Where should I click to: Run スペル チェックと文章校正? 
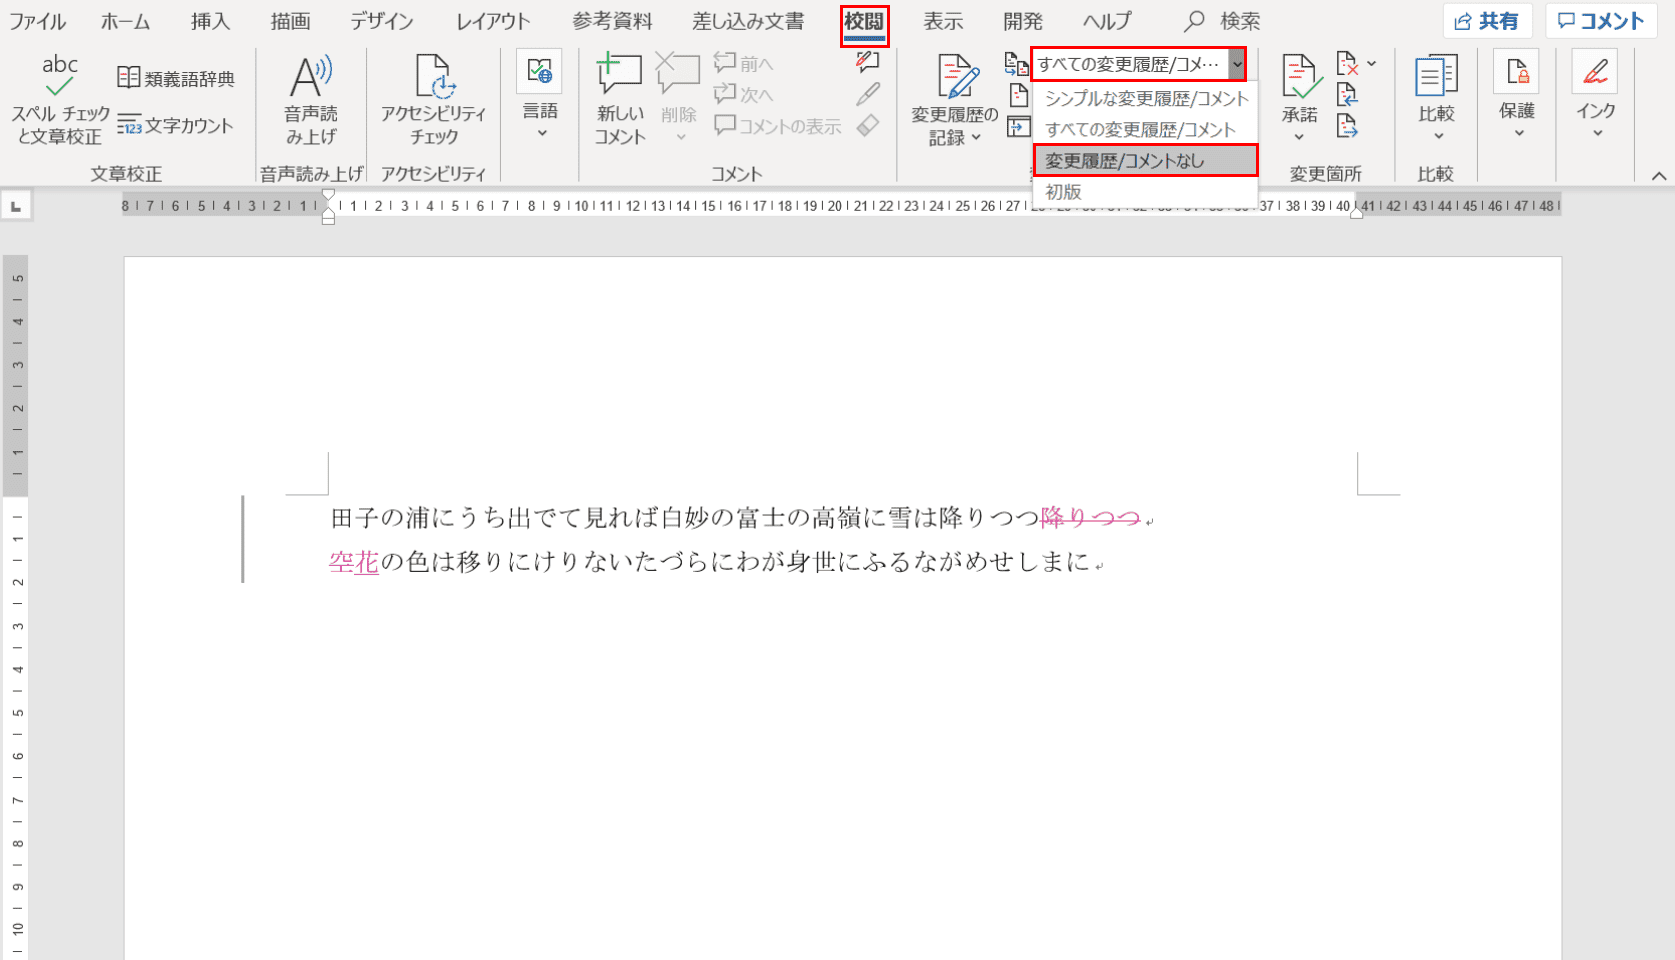point(60,100)
